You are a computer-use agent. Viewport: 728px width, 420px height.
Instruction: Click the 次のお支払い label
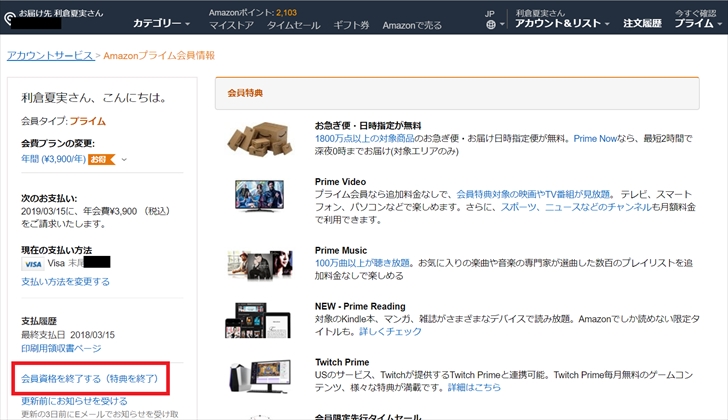(x=49, y=199)
